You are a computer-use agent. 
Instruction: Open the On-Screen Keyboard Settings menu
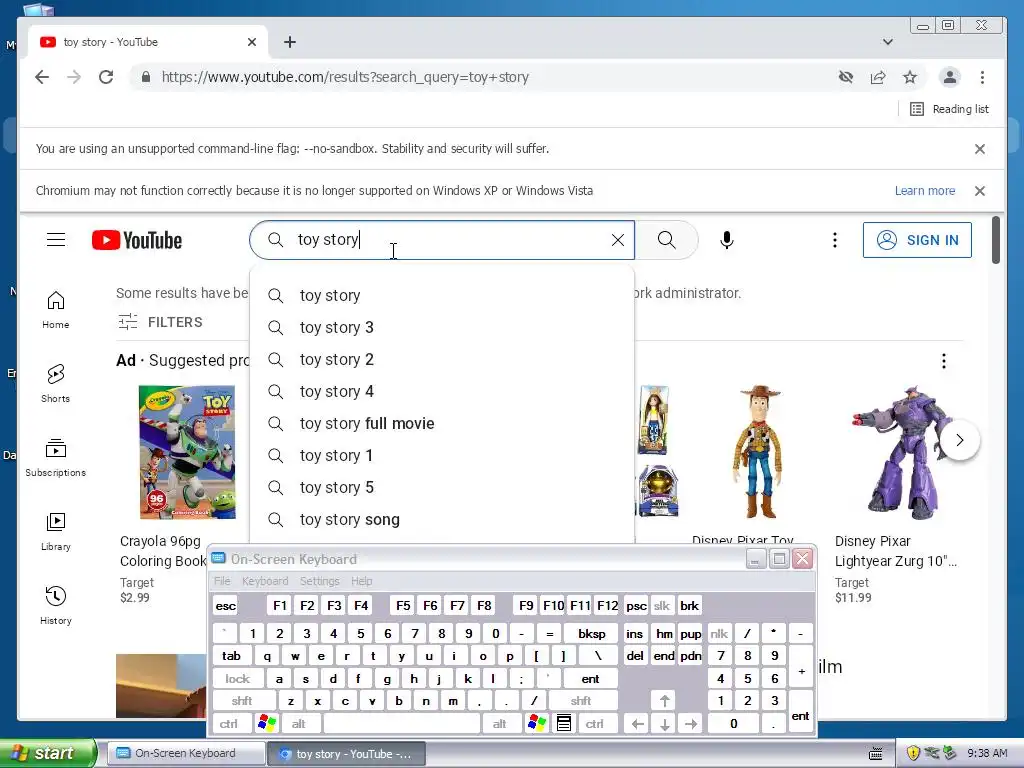pyautogui.click(x=319, y=581)
